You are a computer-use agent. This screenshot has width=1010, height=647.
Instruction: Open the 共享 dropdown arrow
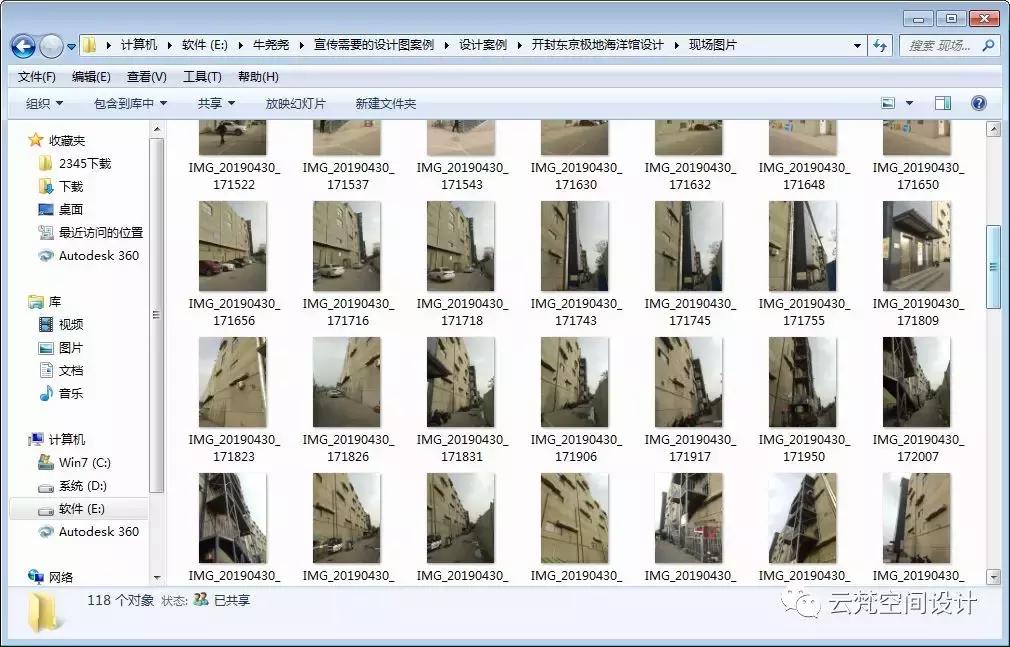(x=232, y=102)
